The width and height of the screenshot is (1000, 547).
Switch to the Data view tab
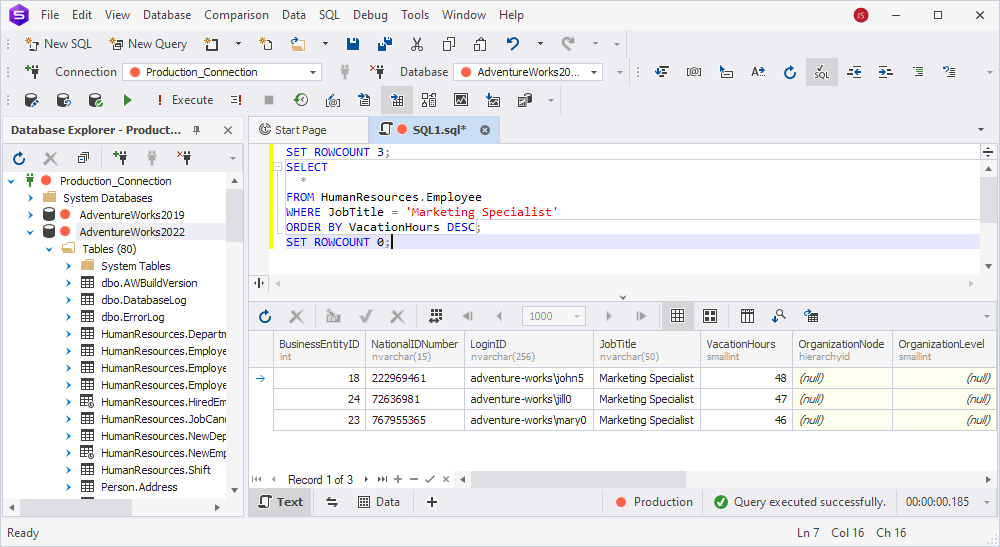(379, 502)
